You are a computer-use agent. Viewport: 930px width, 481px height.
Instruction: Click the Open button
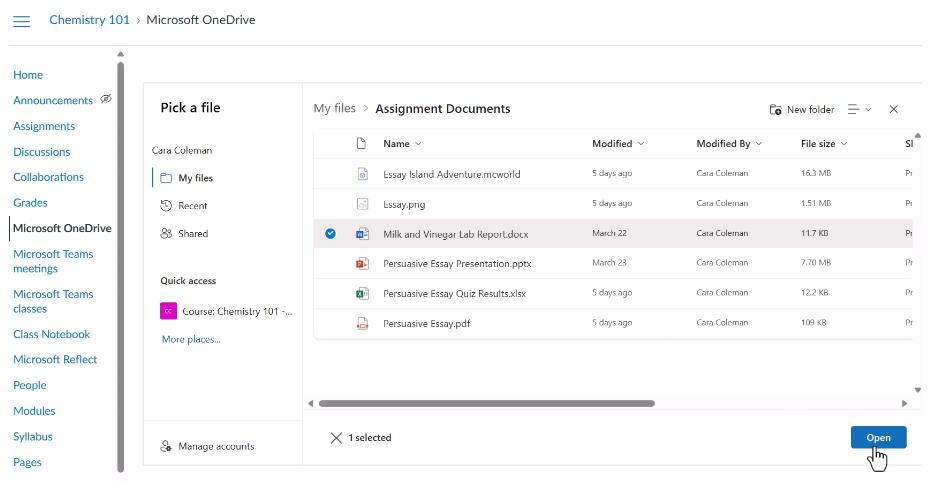[x=878, y=437]
